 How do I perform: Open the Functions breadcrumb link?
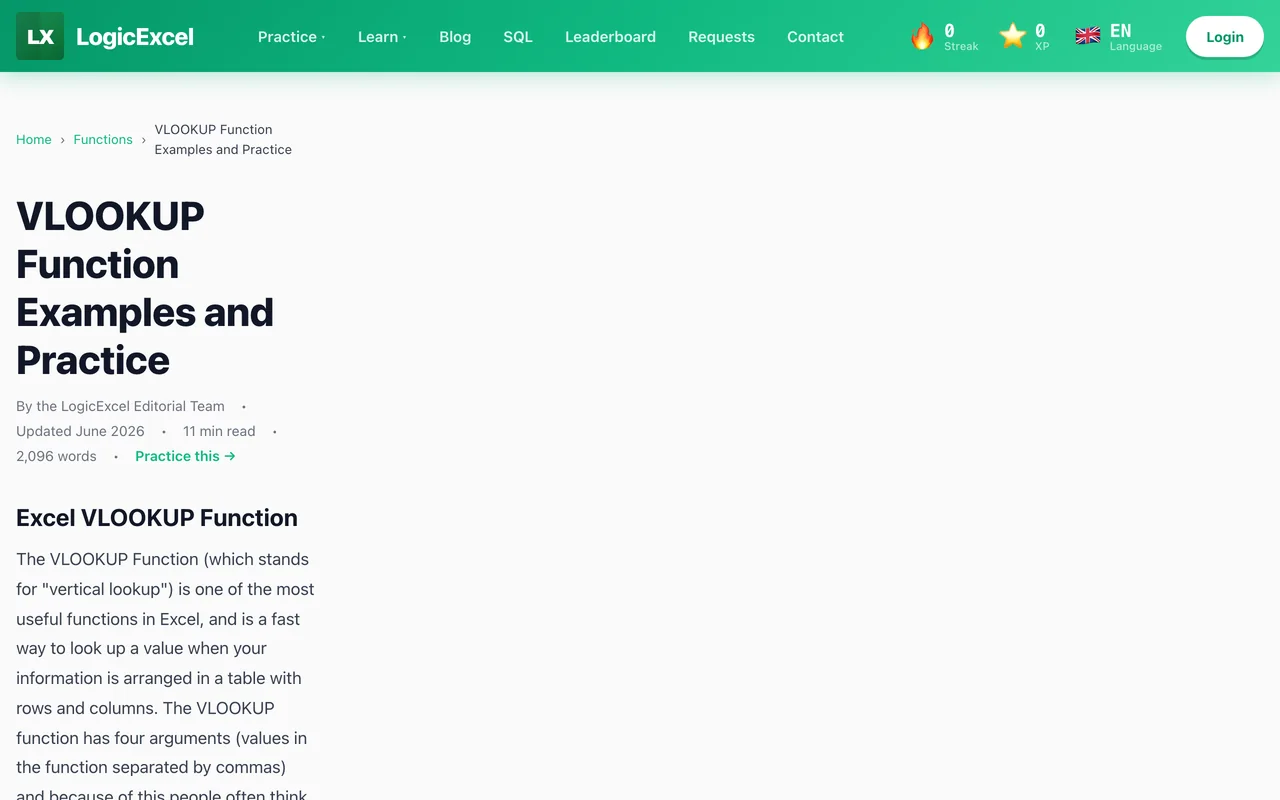(x=103, y=139)
